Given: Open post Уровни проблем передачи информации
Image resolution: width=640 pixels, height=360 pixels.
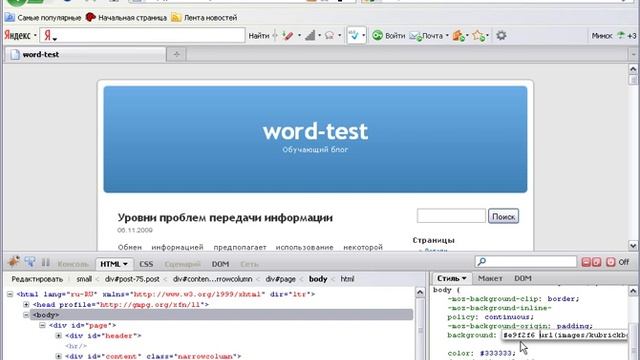Looking at the screenshot, I should (225, 218).
